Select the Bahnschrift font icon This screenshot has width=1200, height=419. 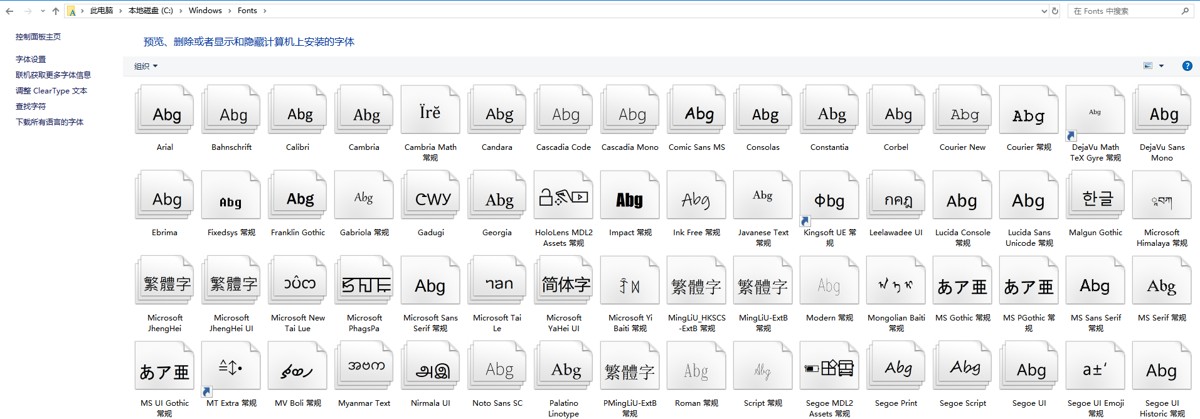point(232,110)
